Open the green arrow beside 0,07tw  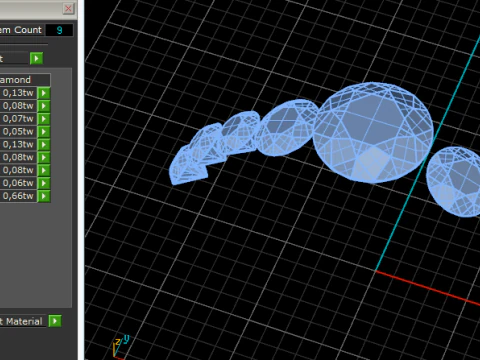click(x=44, y=119)
